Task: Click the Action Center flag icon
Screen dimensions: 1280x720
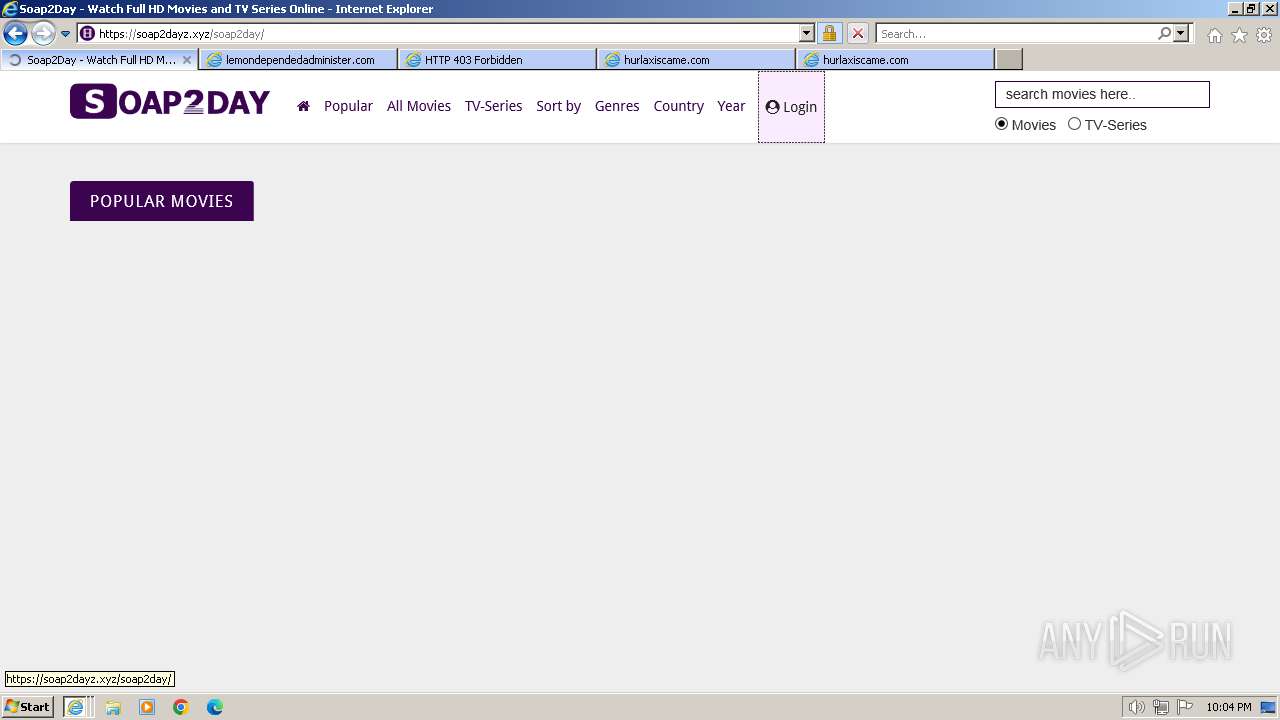Action: [x=1185, y=707]
